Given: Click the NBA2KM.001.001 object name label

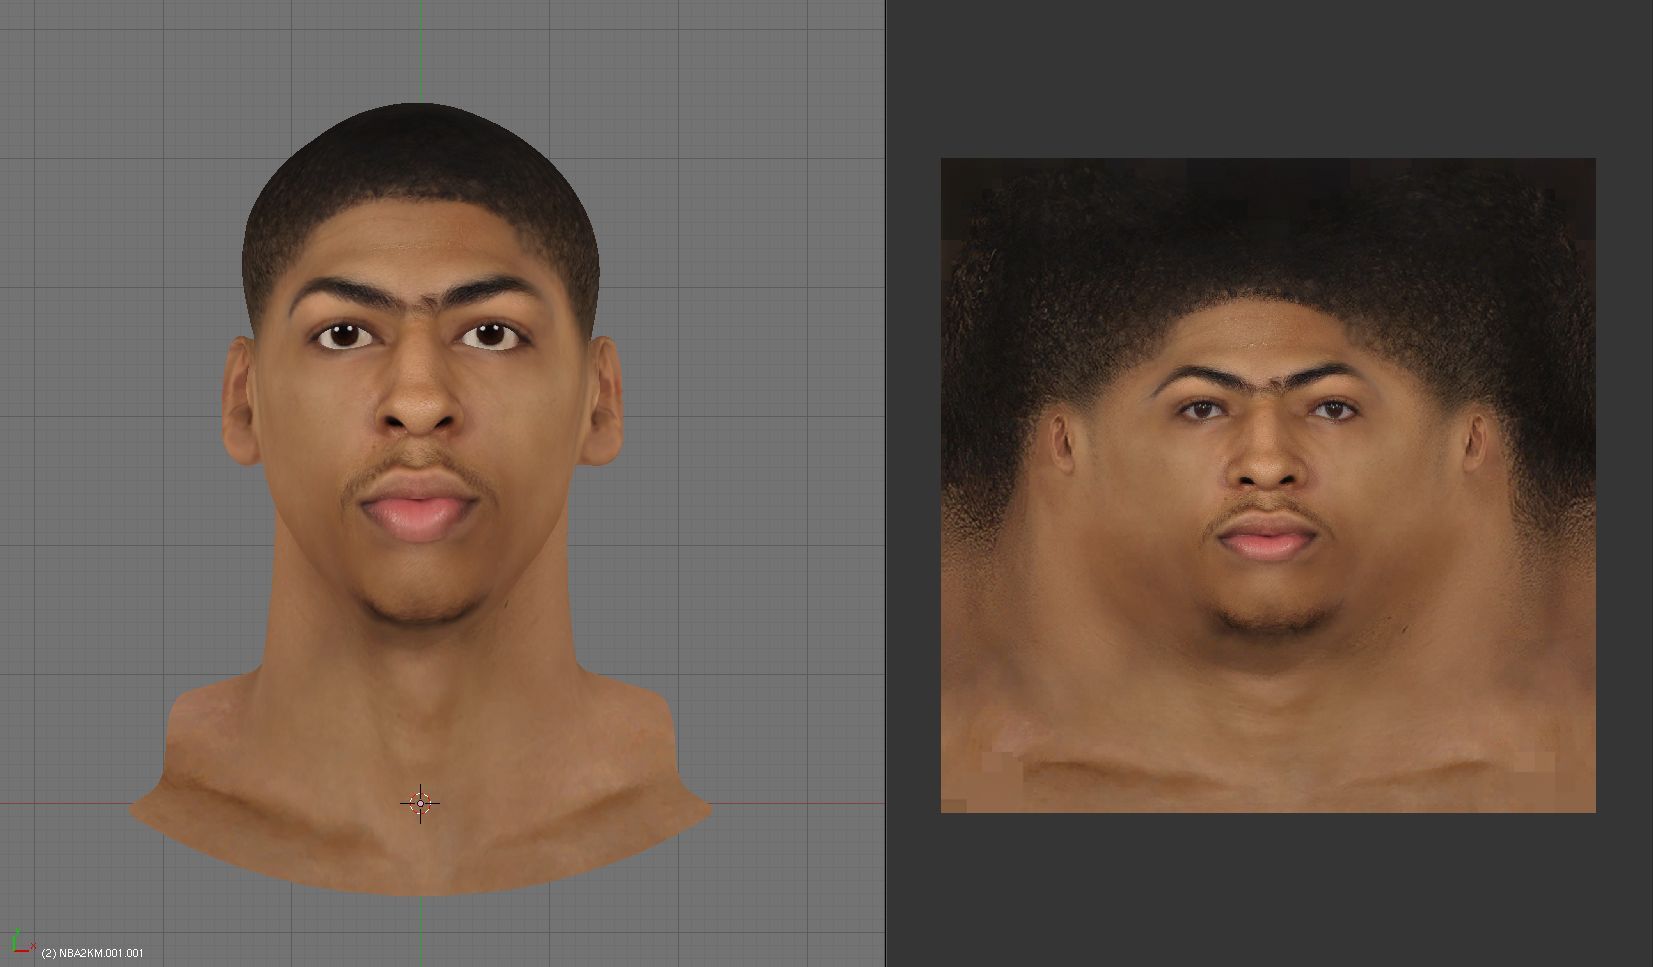Looking at the screenshot, I should 92,953.
